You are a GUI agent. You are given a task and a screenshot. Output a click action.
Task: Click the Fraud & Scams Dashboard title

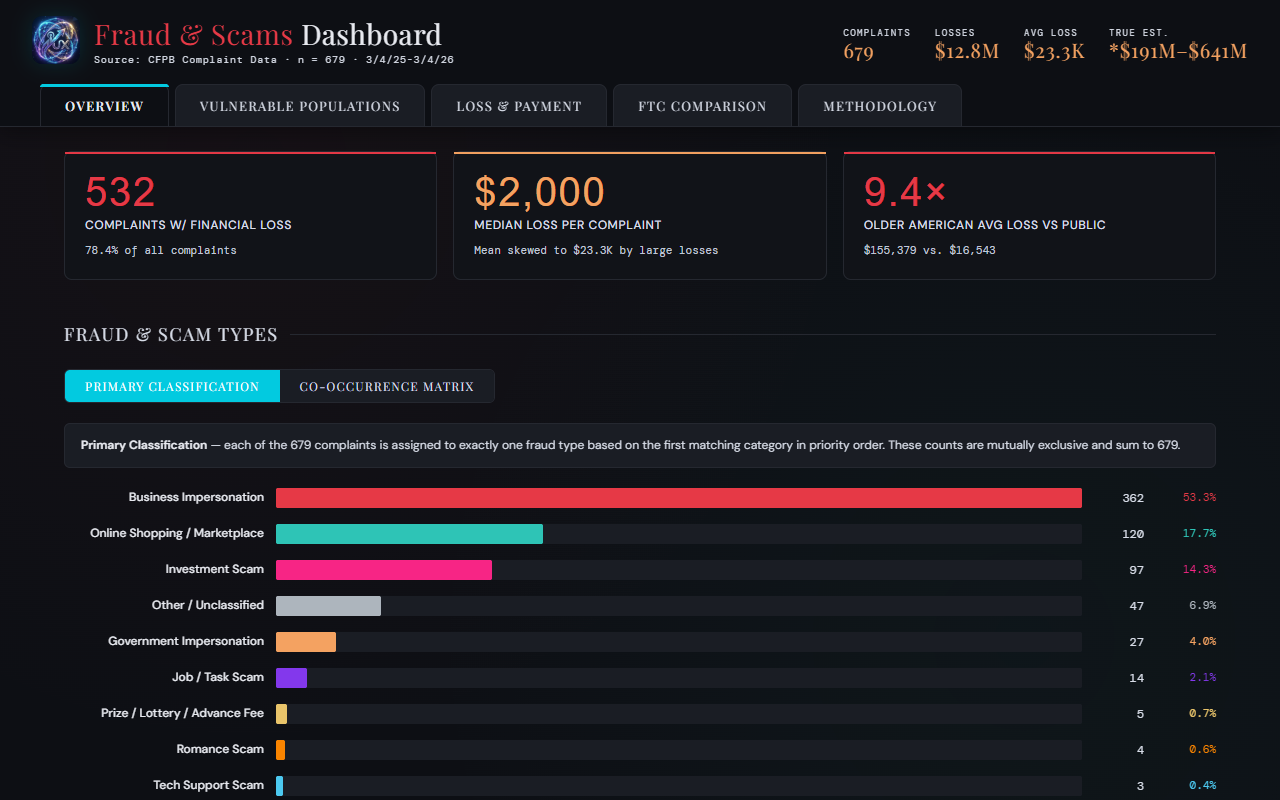point(267,34)
